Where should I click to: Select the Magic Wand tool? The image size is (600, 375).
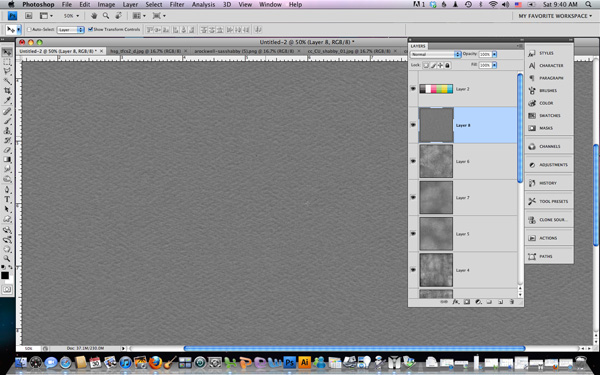pyautogui.click(x=7, y=81)
